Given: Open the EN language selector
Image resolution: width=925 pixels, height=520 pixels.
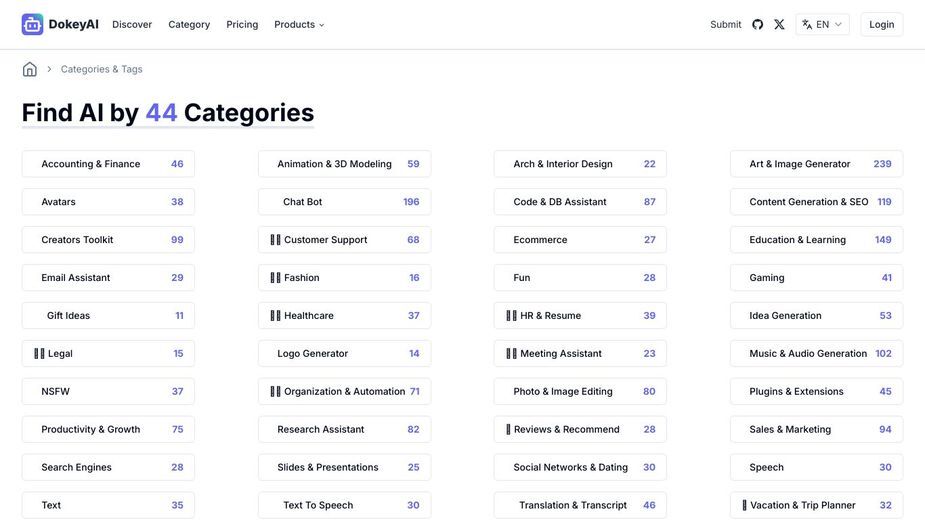Looking at the screenshot, I should (x=822, y=24).
